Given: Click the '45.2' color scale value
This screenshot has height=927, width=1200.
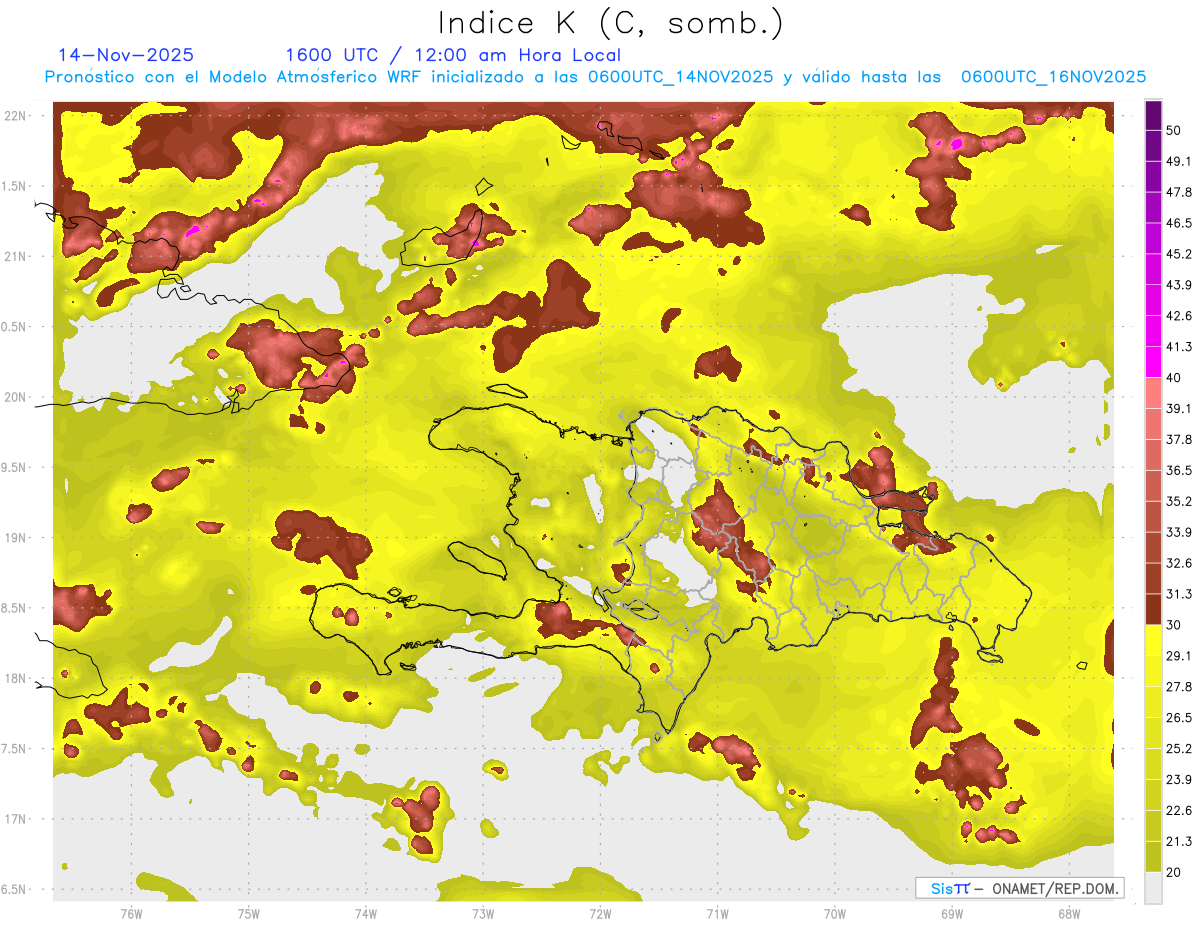Looking at the screenshot, I should 1178,254.
